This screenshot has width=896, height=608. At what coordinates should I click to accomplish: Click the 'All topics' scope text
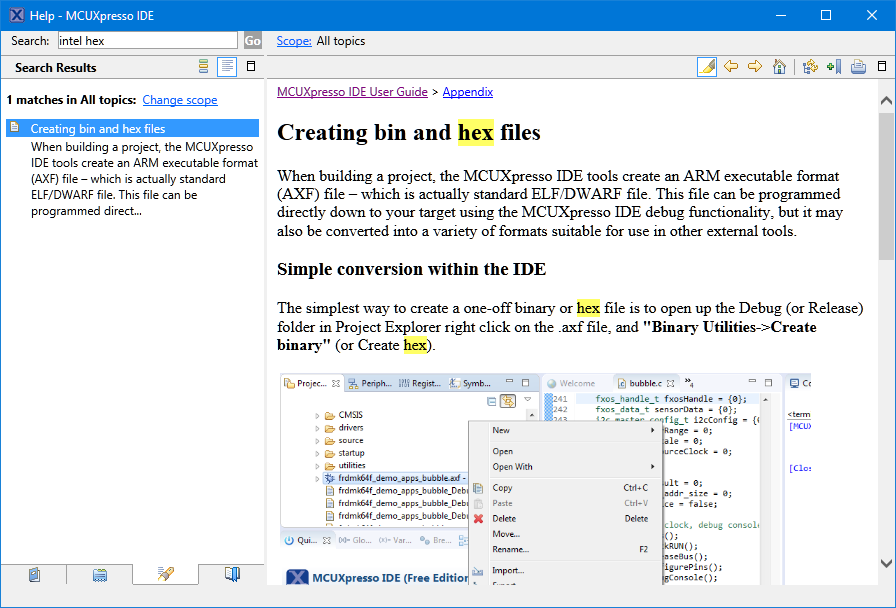point(341,41)
